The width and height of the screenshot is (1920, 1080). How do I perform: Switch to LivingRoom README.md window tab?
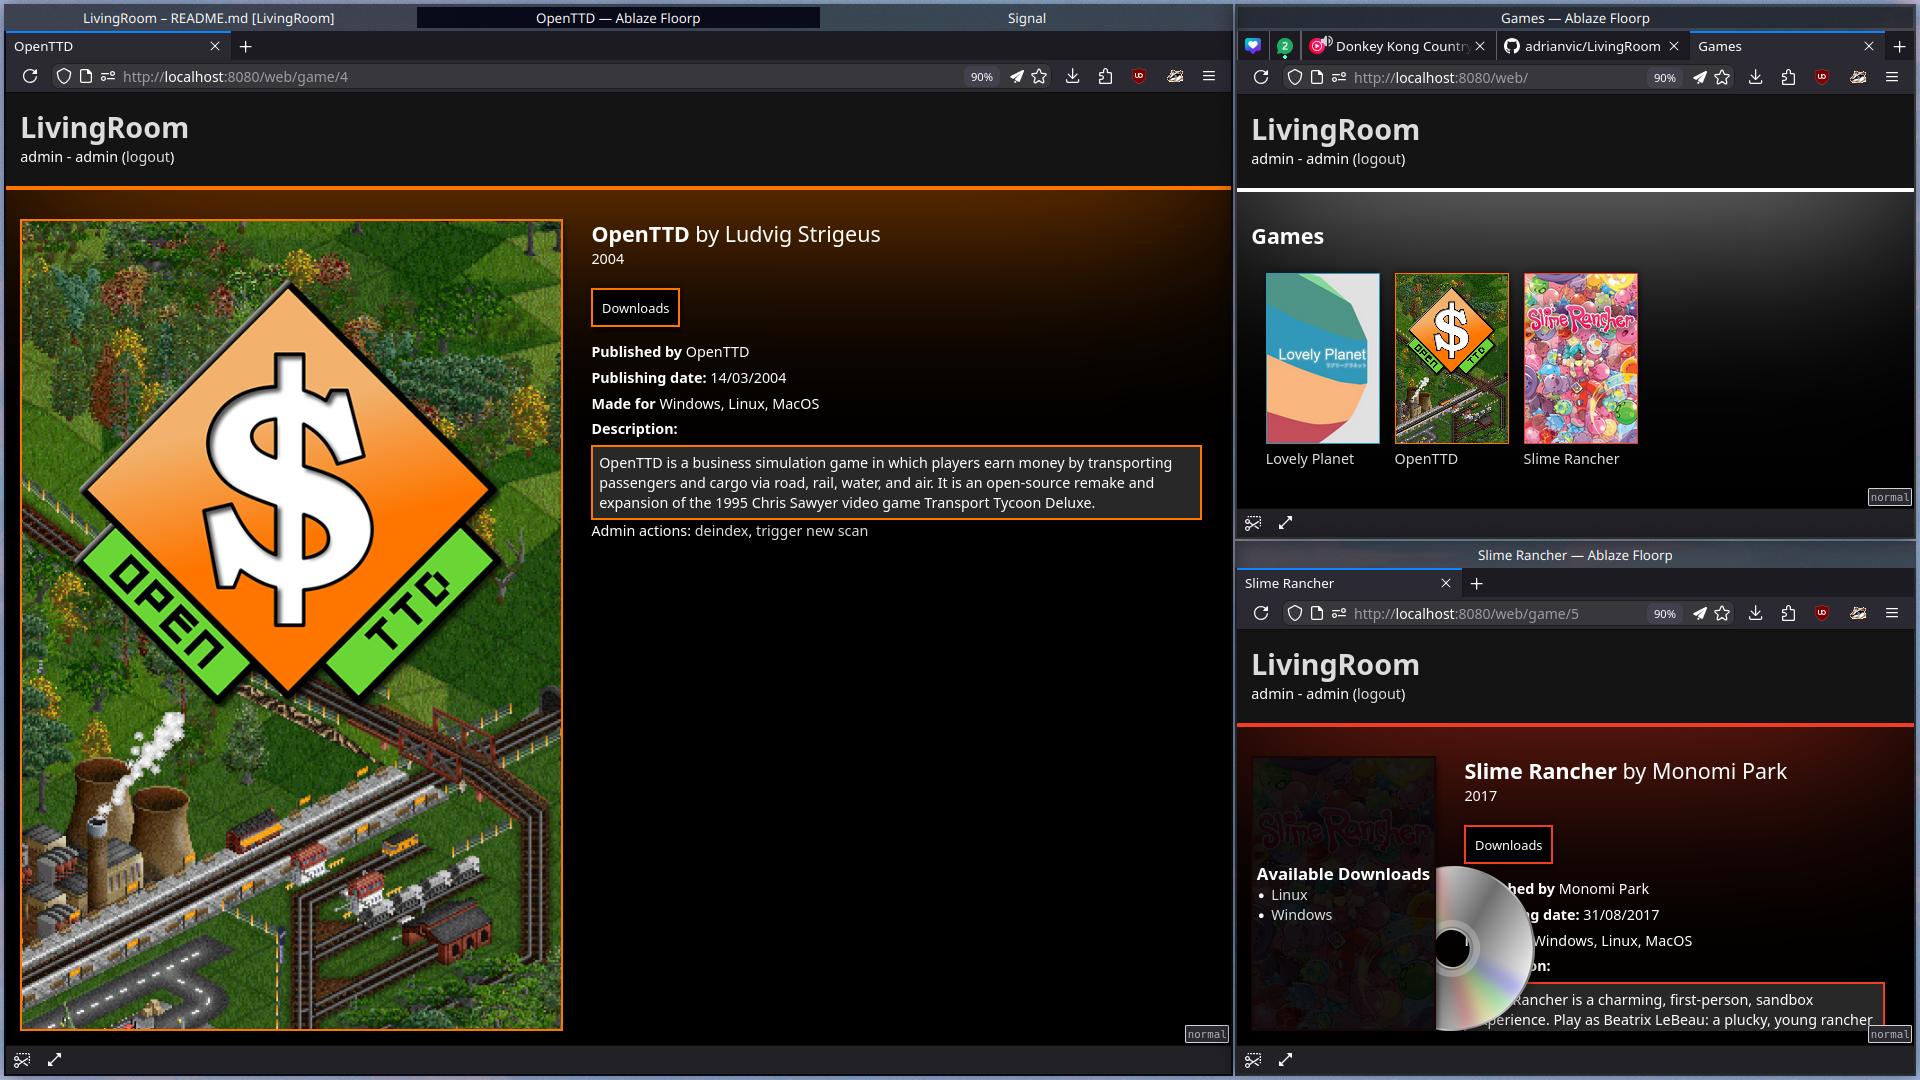[209, 18]
